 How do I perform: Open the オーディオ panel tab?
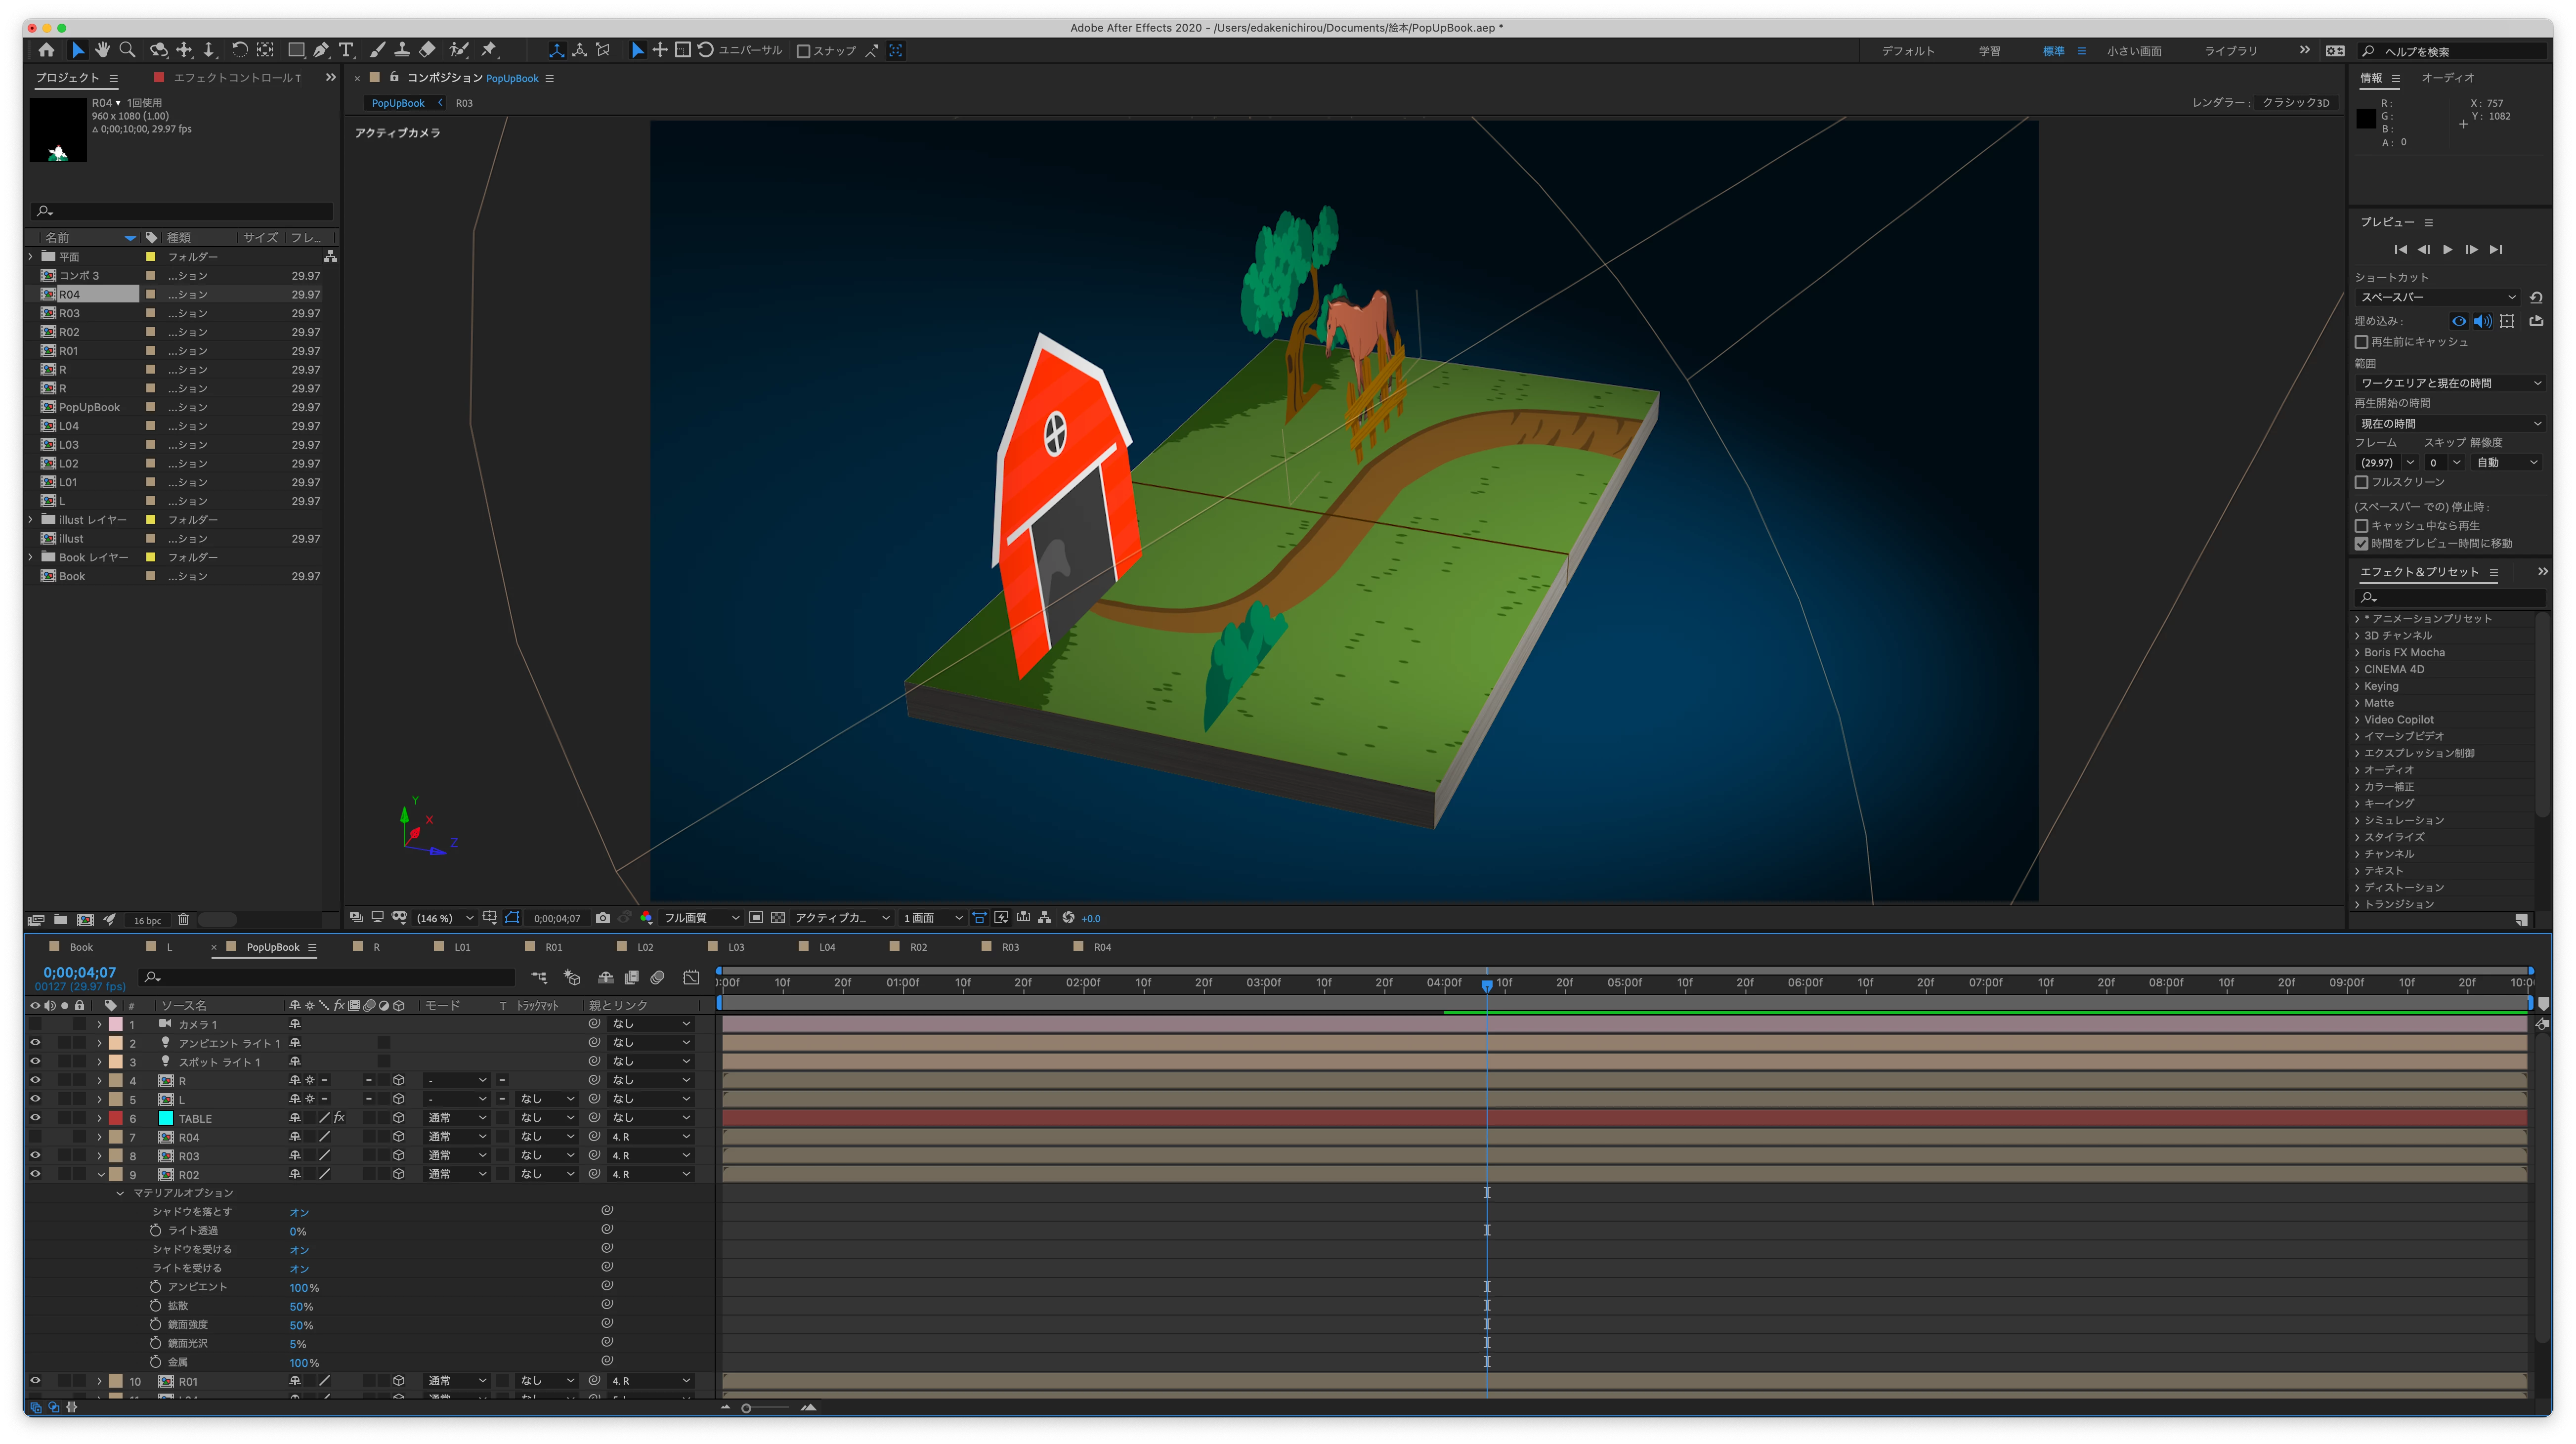[2447, 78]
